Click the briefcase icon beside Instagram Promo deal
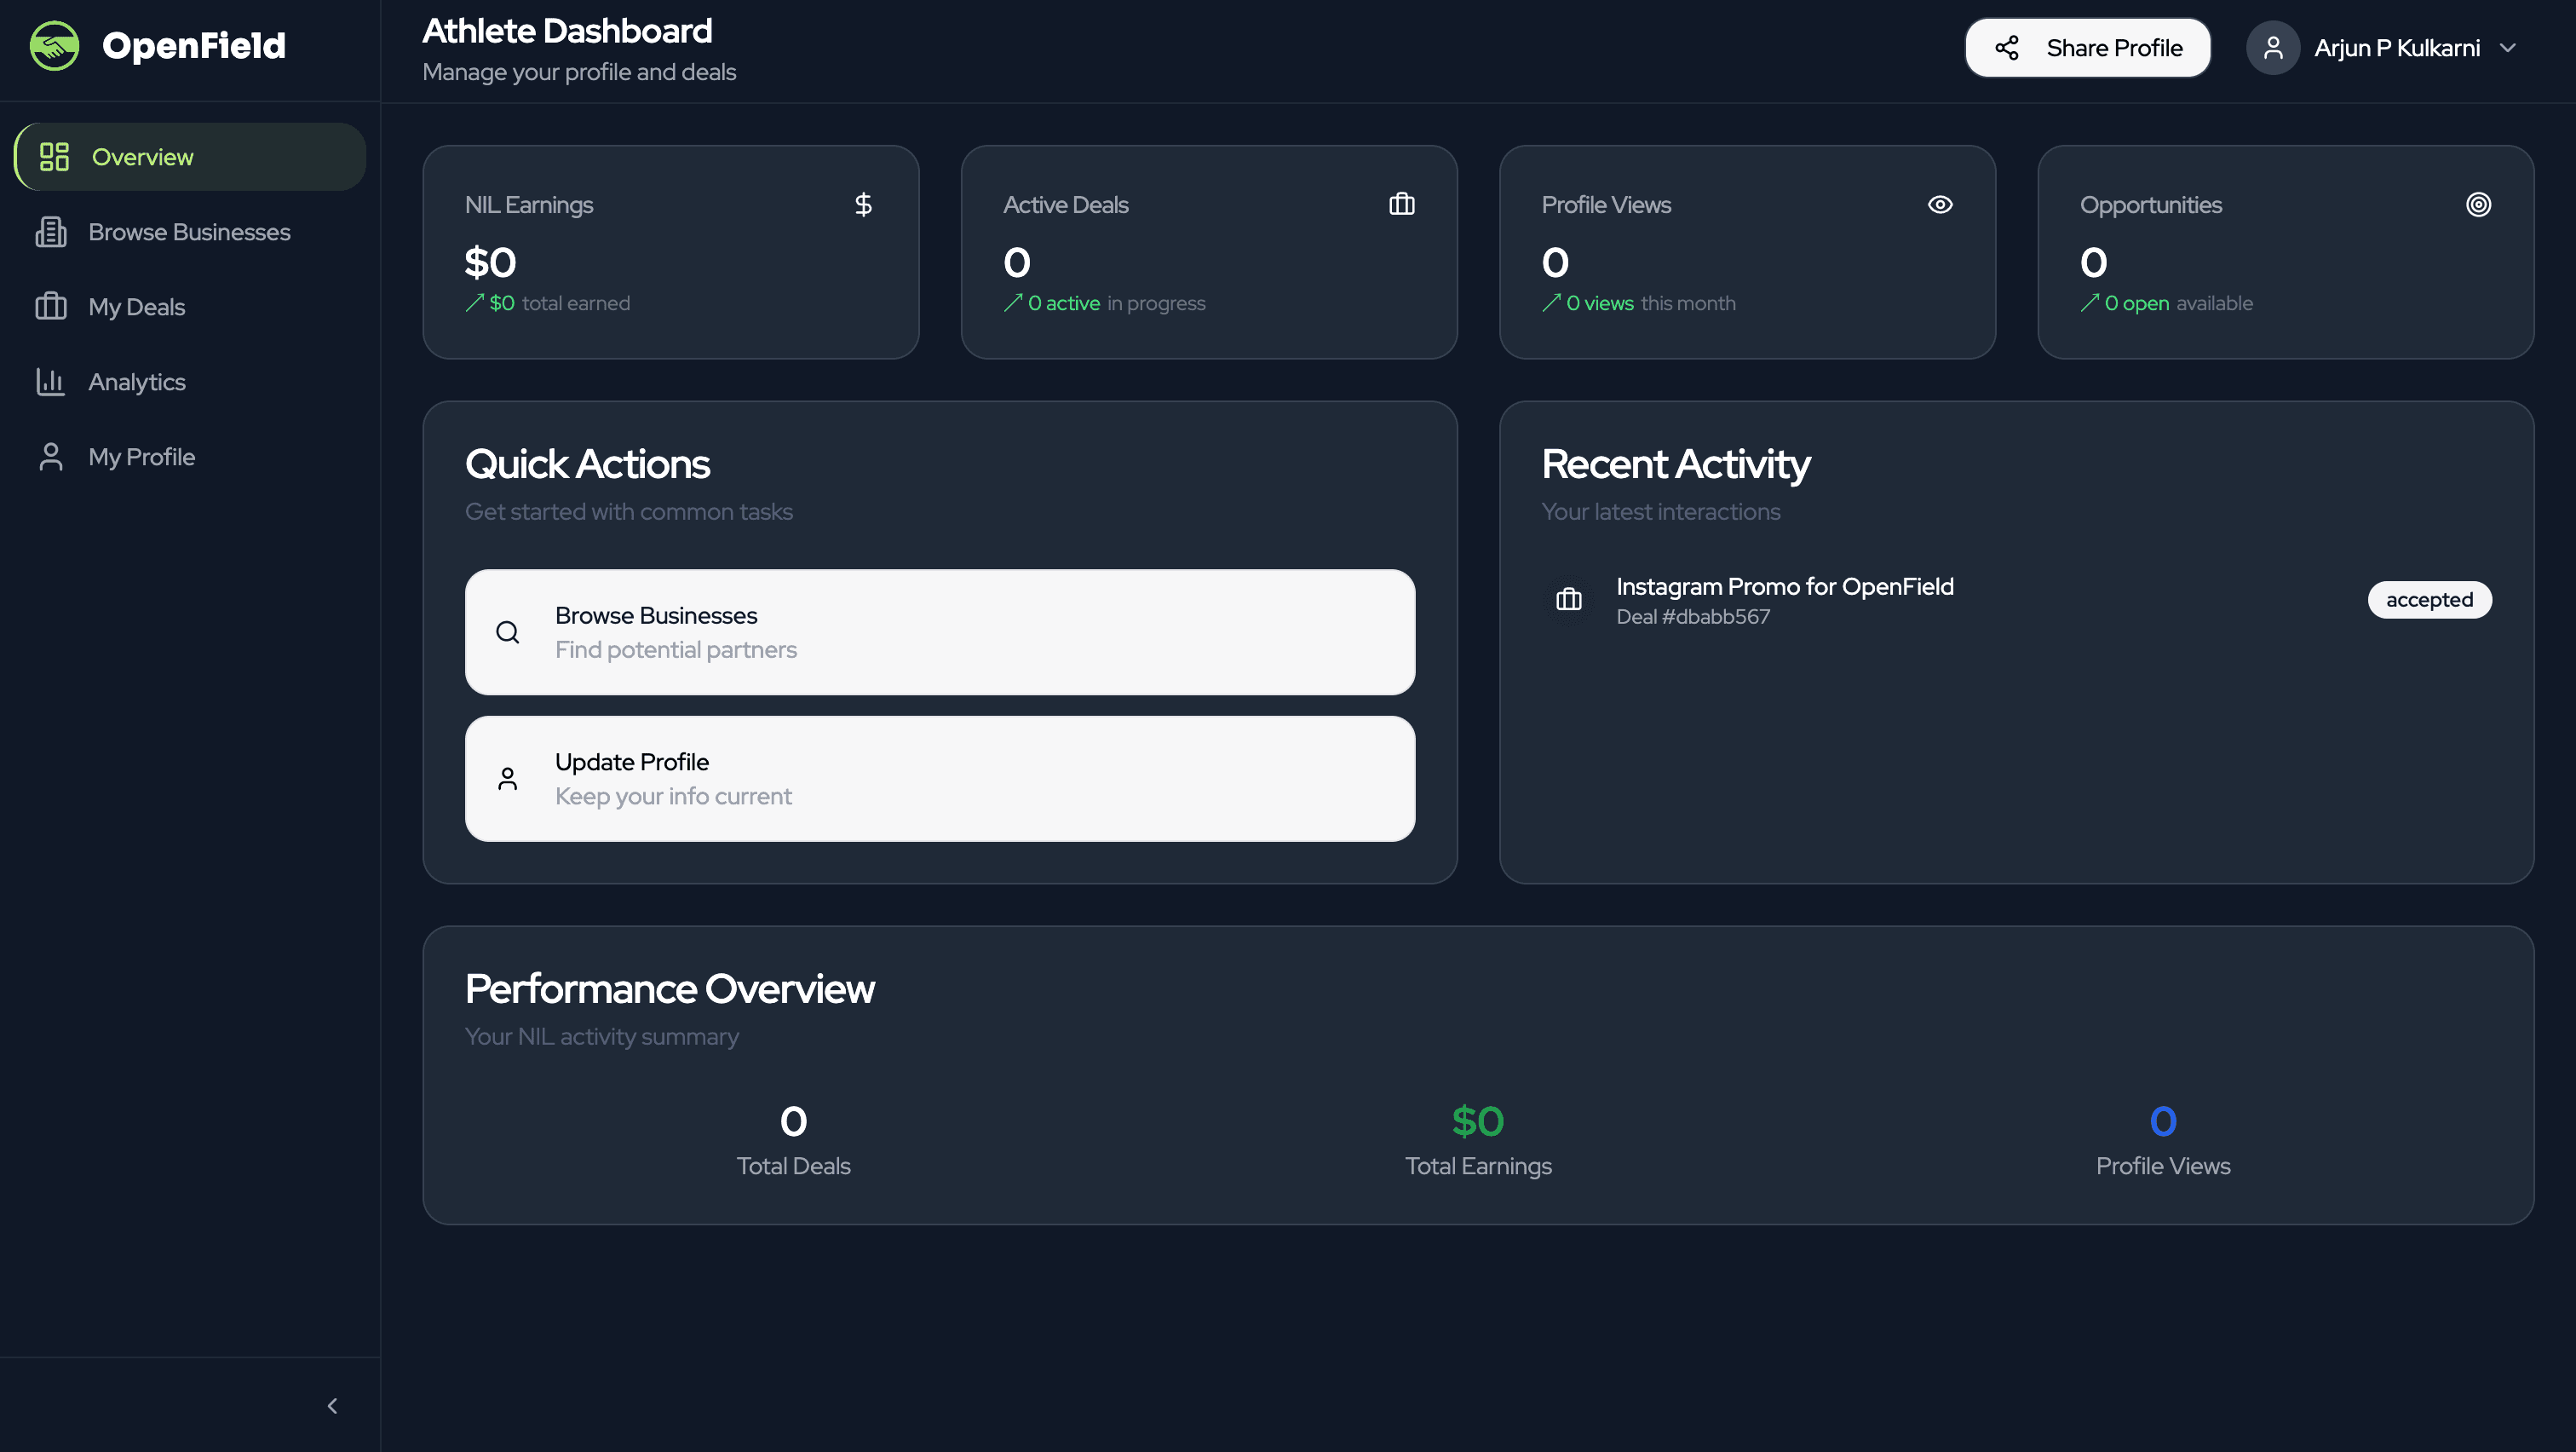Image resolution: width=2576 pixels, height=1452 pixels. tap(1568, 600)
